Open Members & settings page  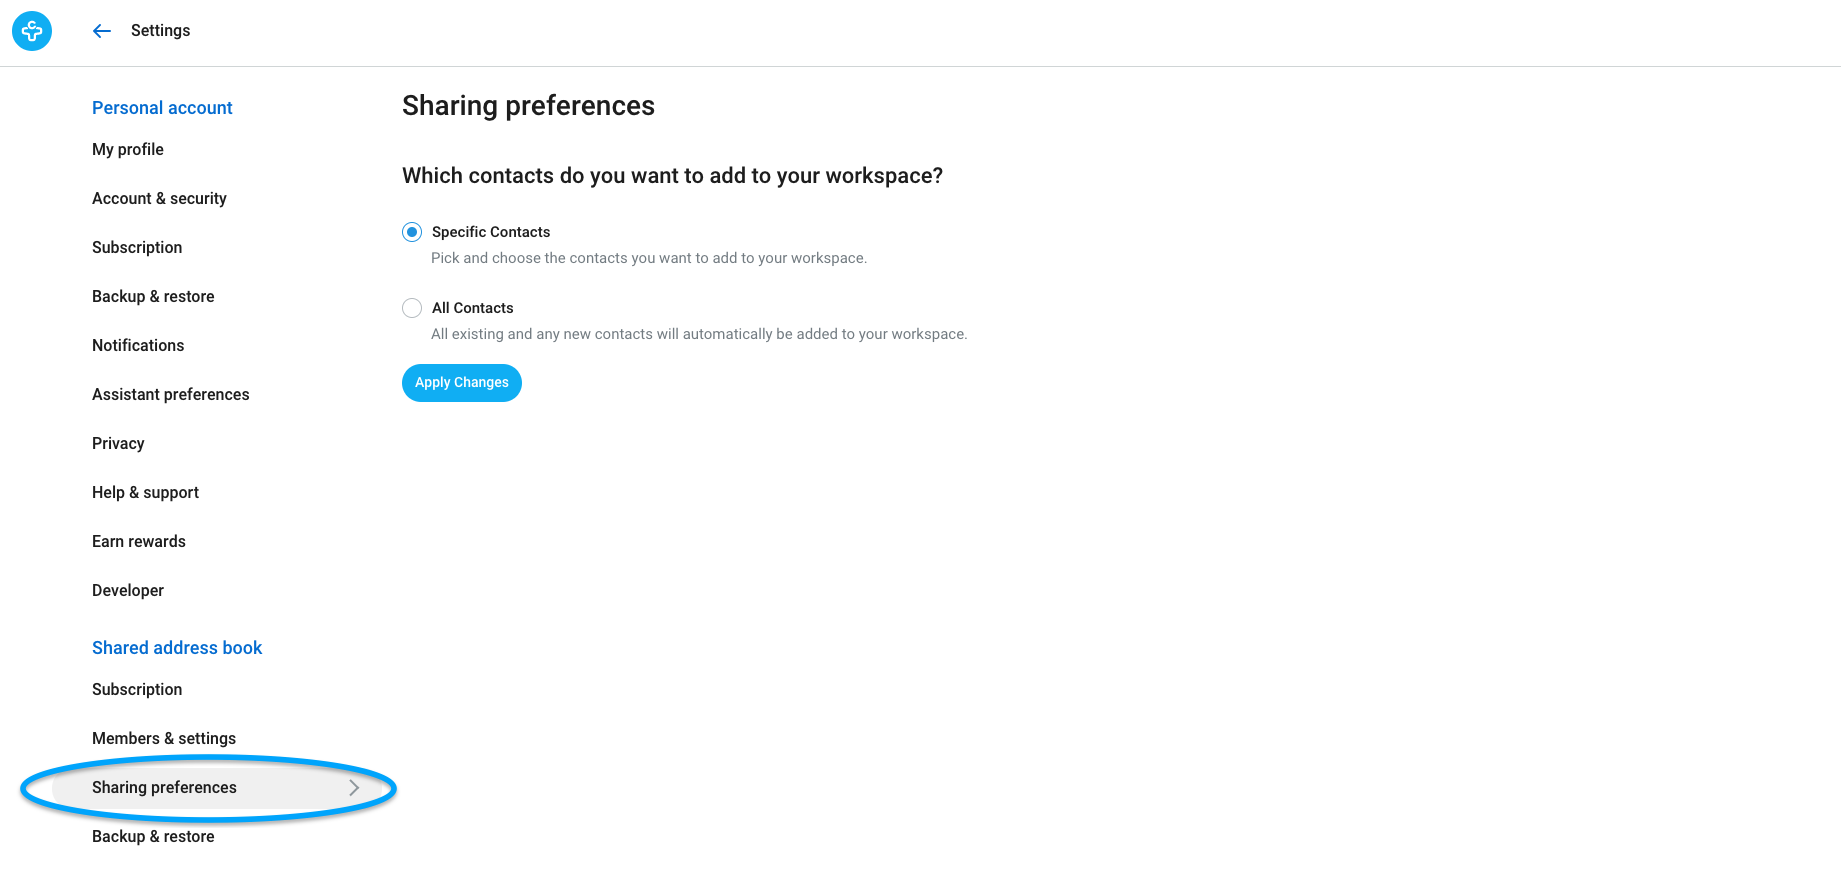(164, 738)
